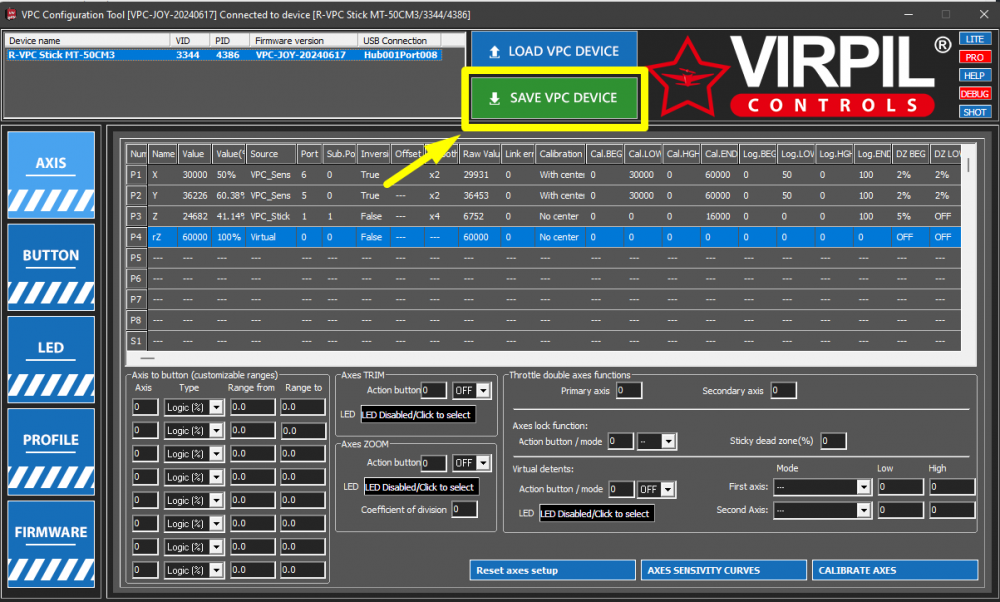Image resolution: width=1000 pixels, height=602 pixels.
Task: Select axis row P1 header
Action: pyautogui.click(x=136, y=175)
